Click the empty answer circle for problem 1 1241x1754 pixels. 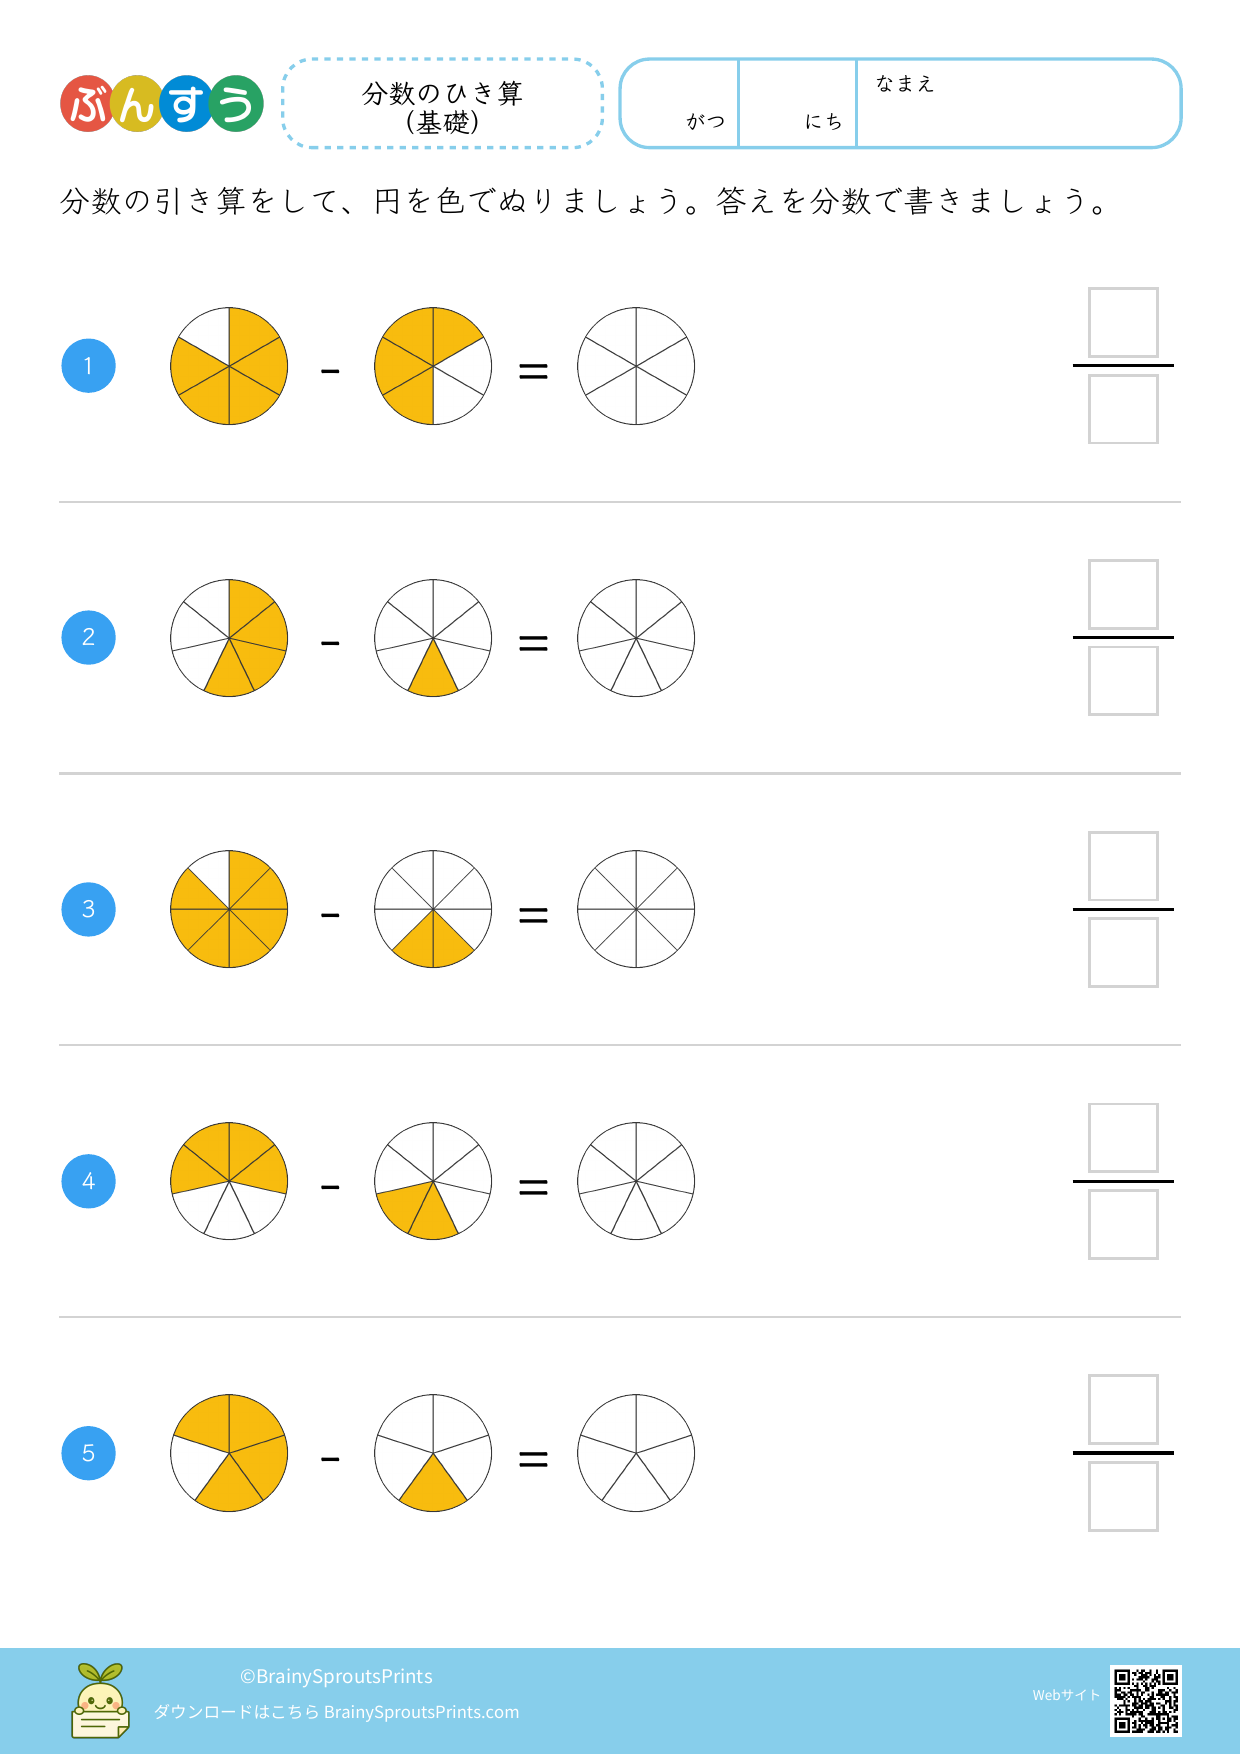[x=636, y=366]
